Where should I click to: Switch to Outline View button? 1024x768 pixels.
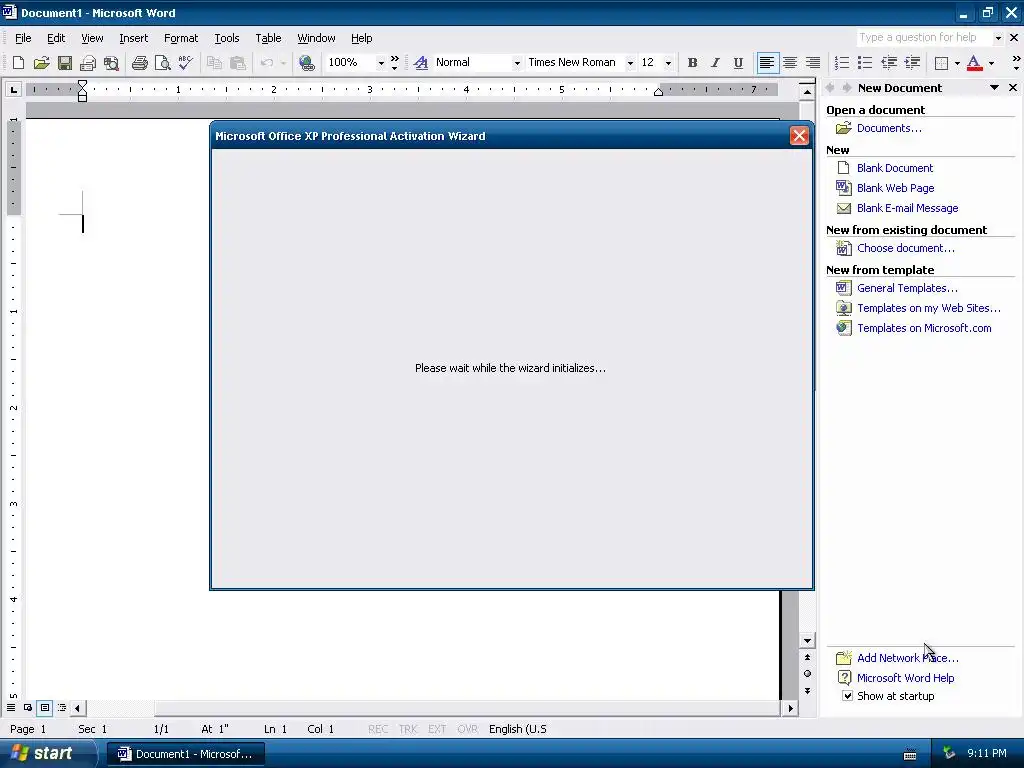click(x=62, y=708)
